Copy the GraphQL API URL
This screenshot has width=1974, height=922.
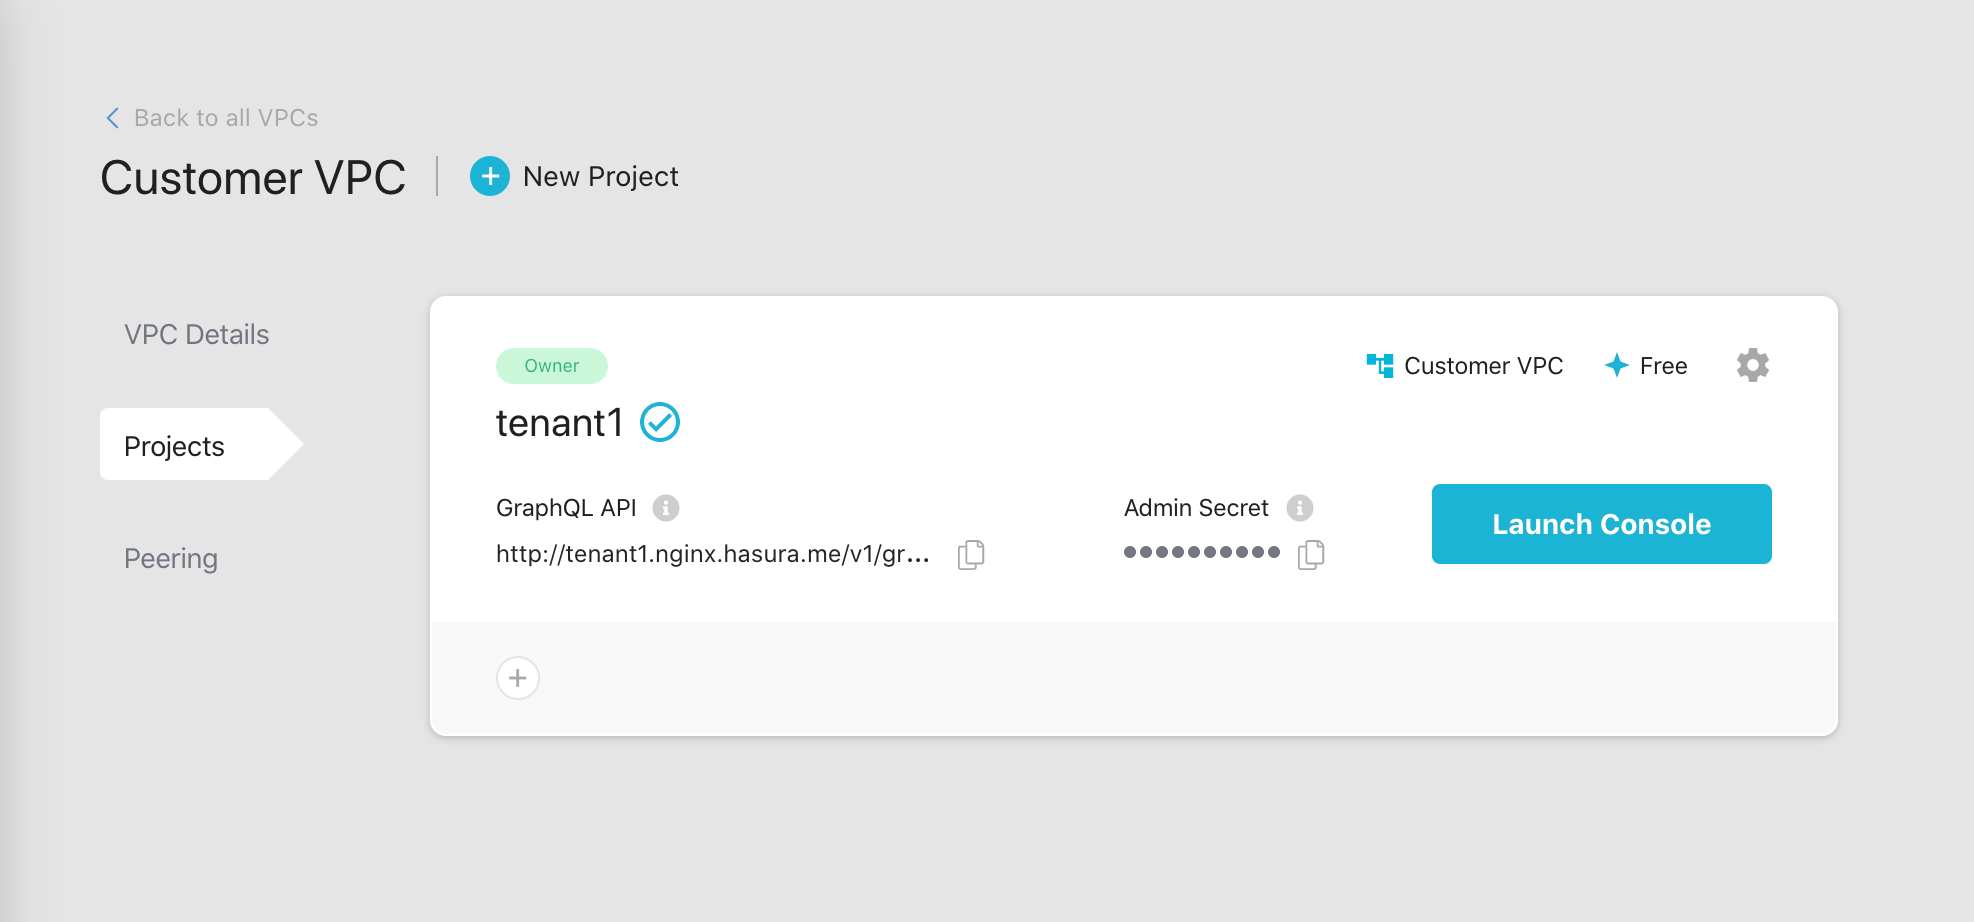971,554
